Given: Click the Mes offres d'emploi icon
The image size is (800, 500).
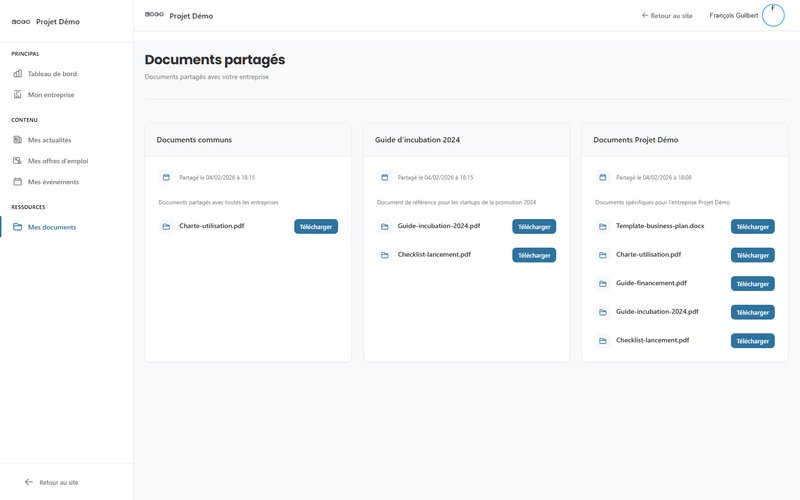Looking at the screenshot, I should (x=17, y=161).
